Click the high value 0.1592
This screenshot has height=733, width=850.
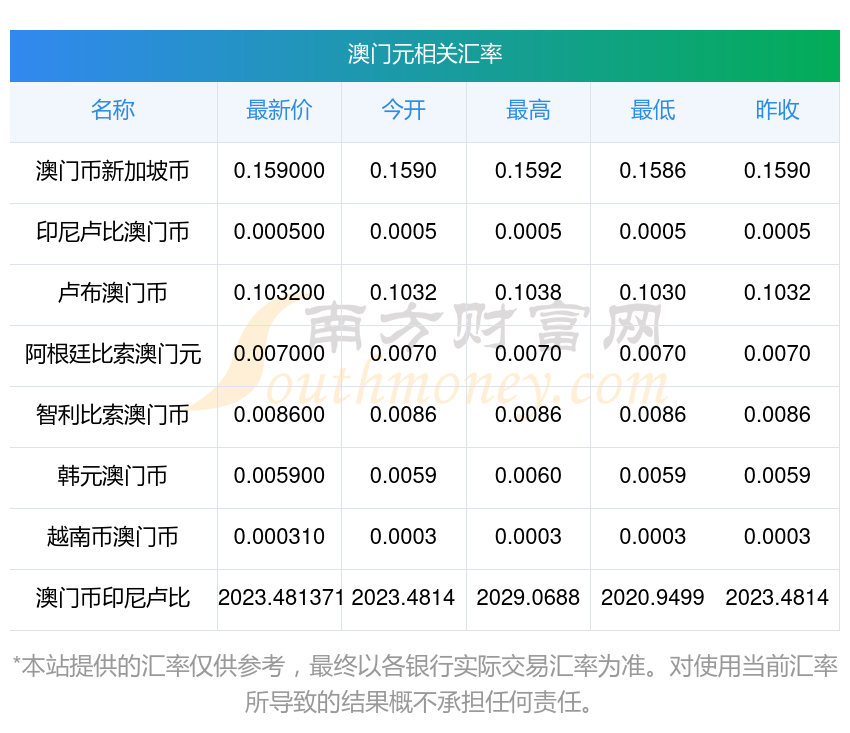[528, 171]
